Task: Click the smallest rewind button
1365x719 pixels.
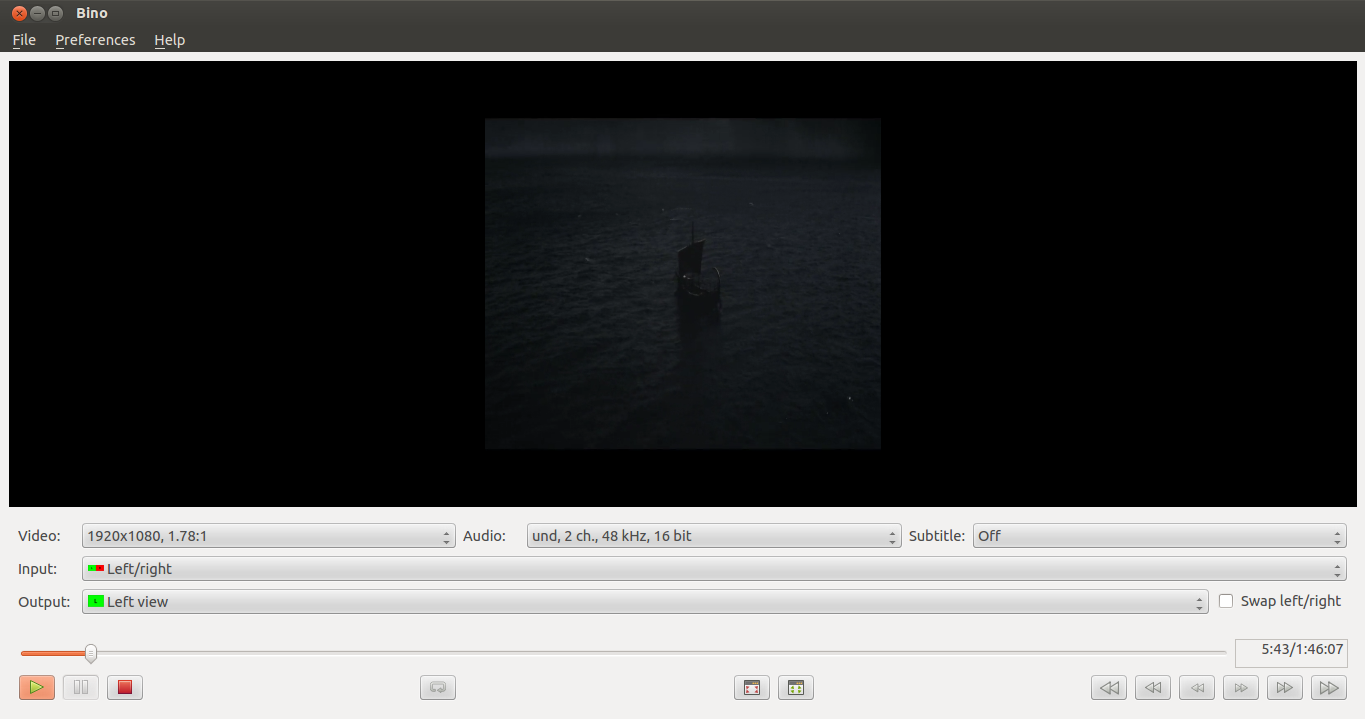Action: tap(1197, 688)
